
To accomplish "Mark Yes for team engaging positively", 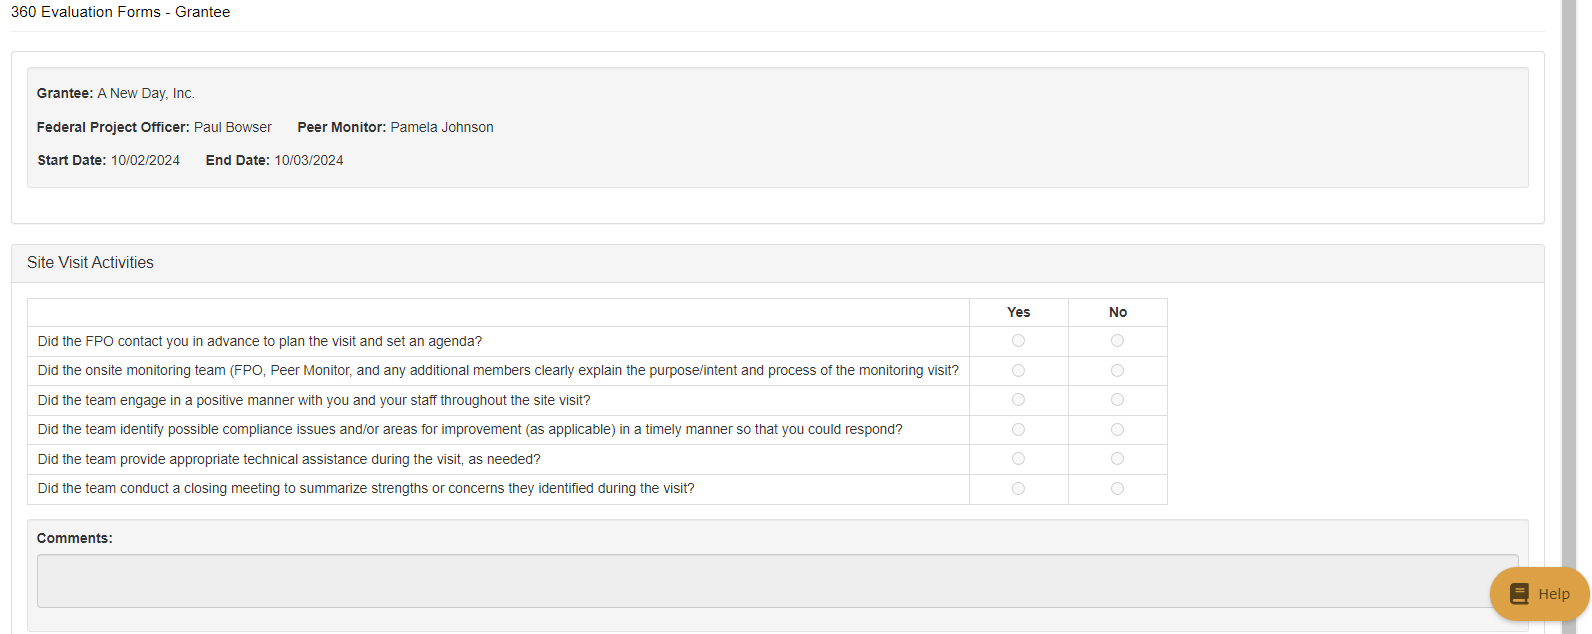I will click(x=1018, y=400).
